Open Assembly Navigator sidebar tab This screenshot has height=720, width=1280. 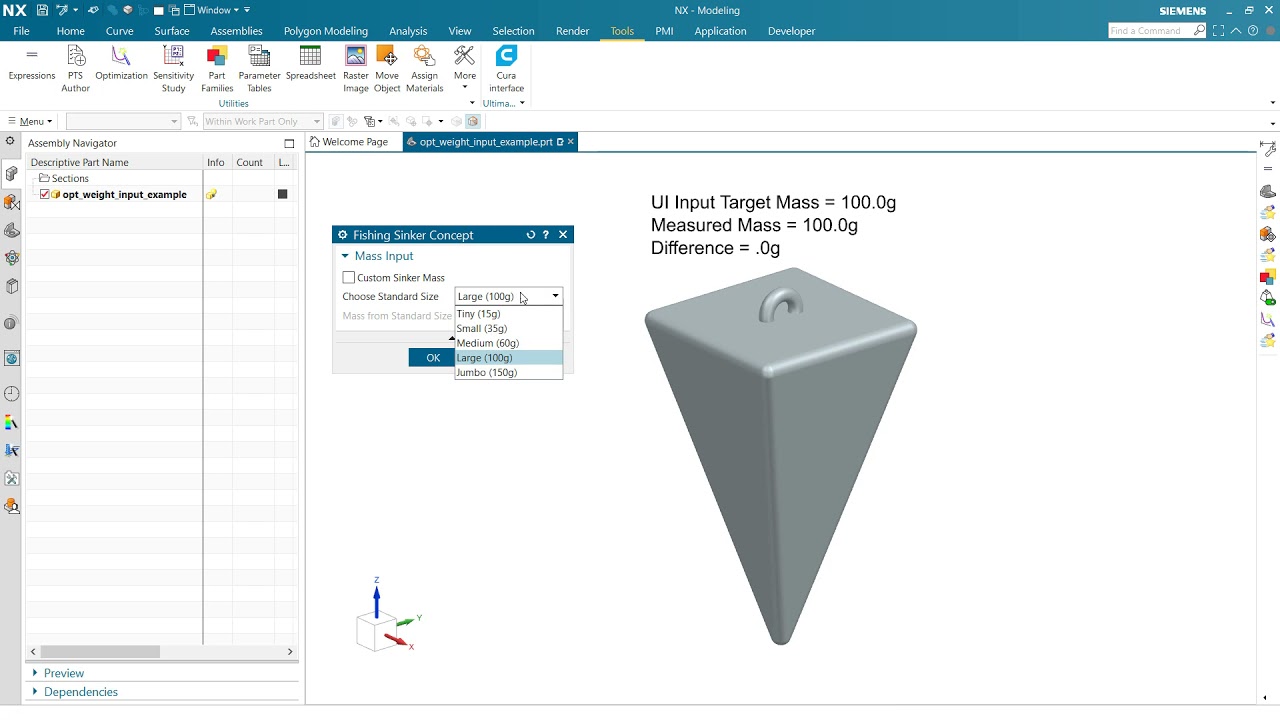[12, 173]
